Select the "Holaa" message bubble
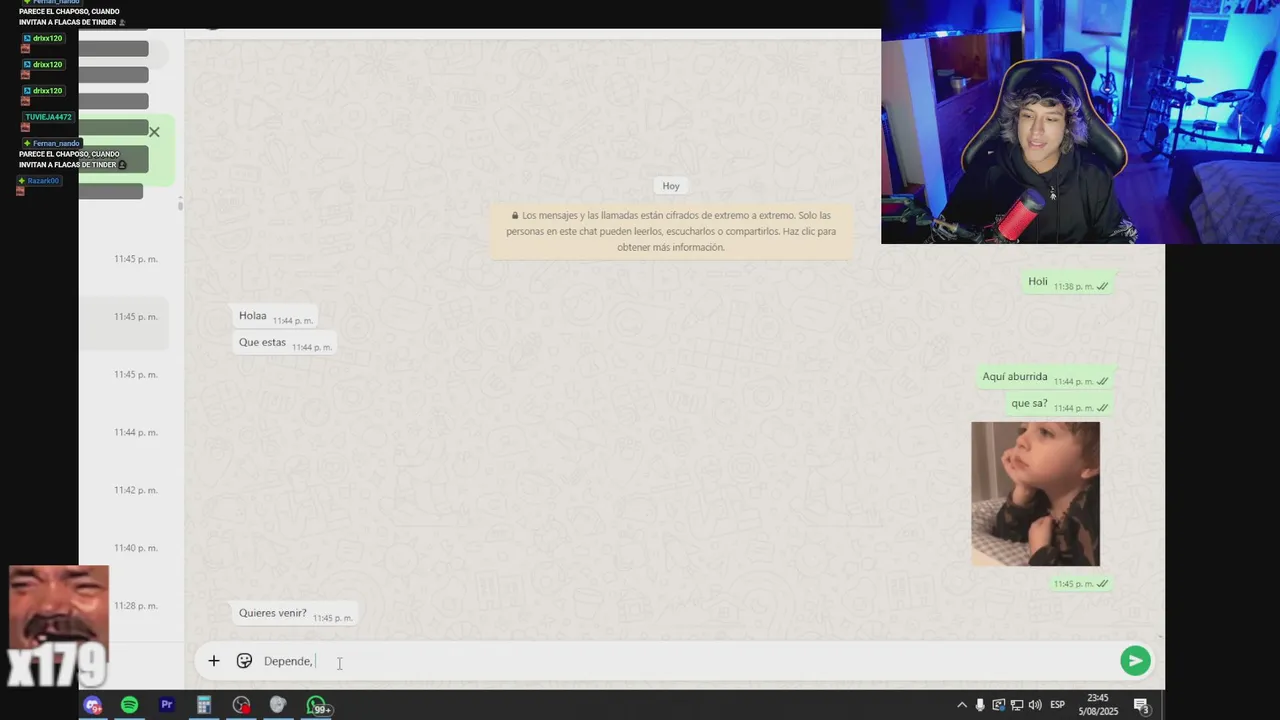The width and height of the screenshot is (1280, 720). click(x=275, y=316)
